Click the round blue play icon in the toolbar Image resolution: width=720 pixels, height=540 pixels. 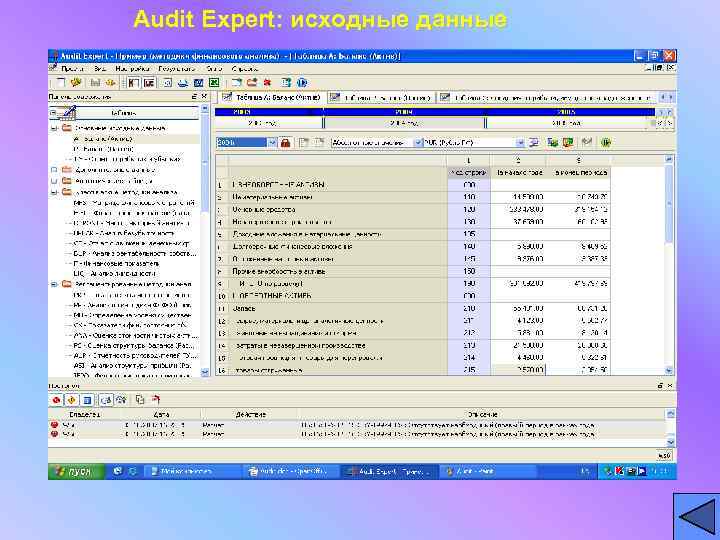302,83
